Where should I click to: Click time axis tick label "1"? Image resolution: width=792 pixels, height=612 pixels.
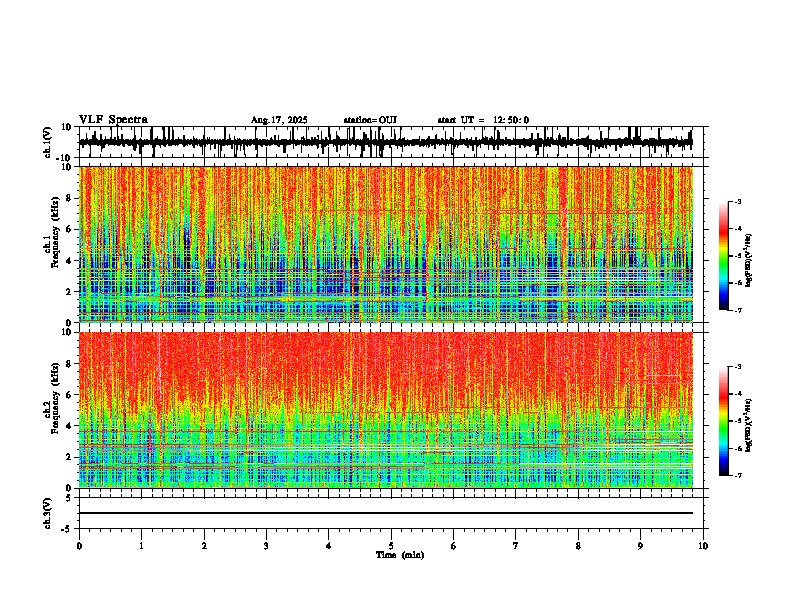141,546
